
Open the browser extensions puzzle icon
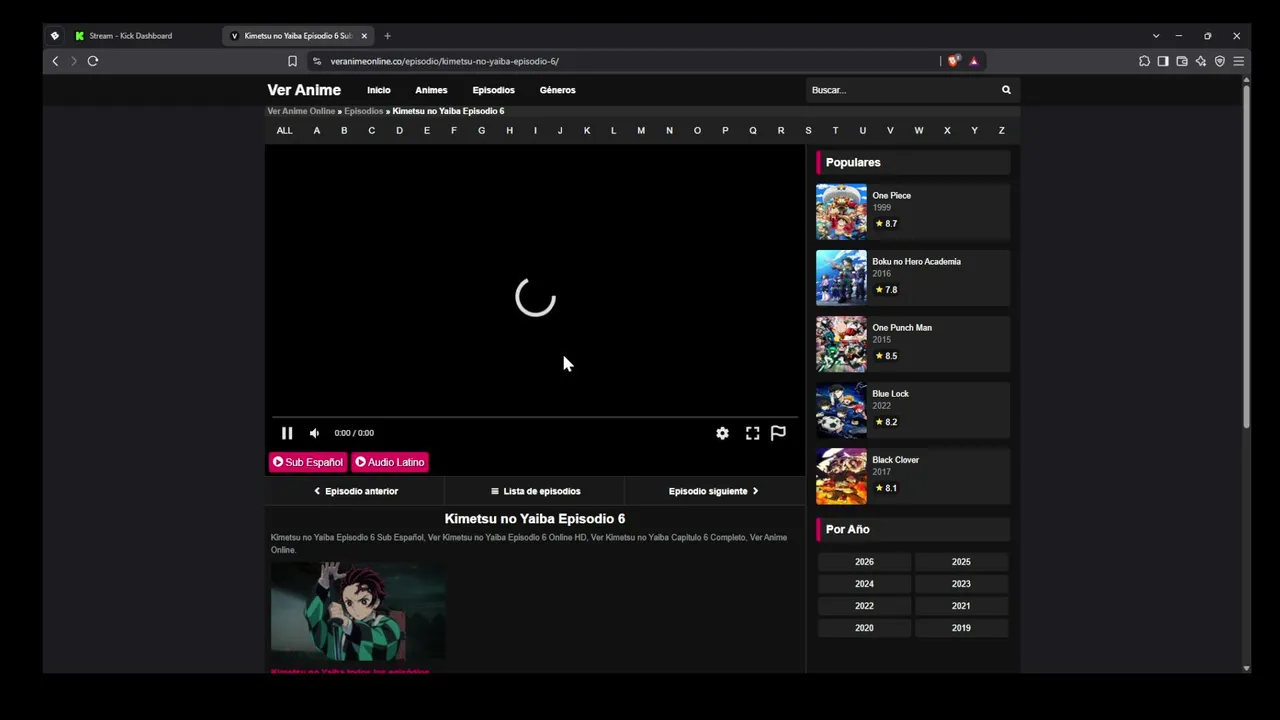(1144, 61)
